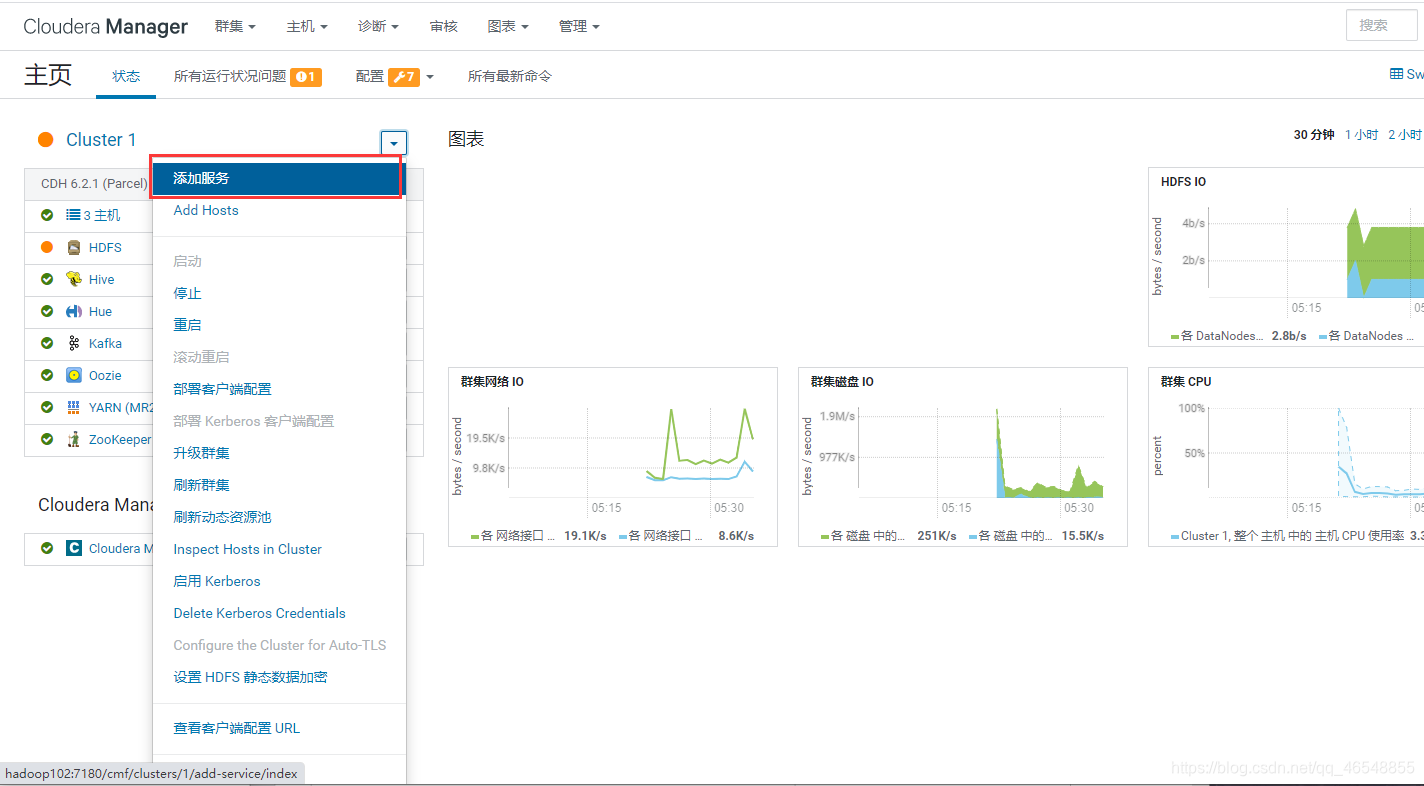The width and height of the screenshot is (1424, 786).
Task: Open the 管理 menu dropdown
Action: click(579, 26)
